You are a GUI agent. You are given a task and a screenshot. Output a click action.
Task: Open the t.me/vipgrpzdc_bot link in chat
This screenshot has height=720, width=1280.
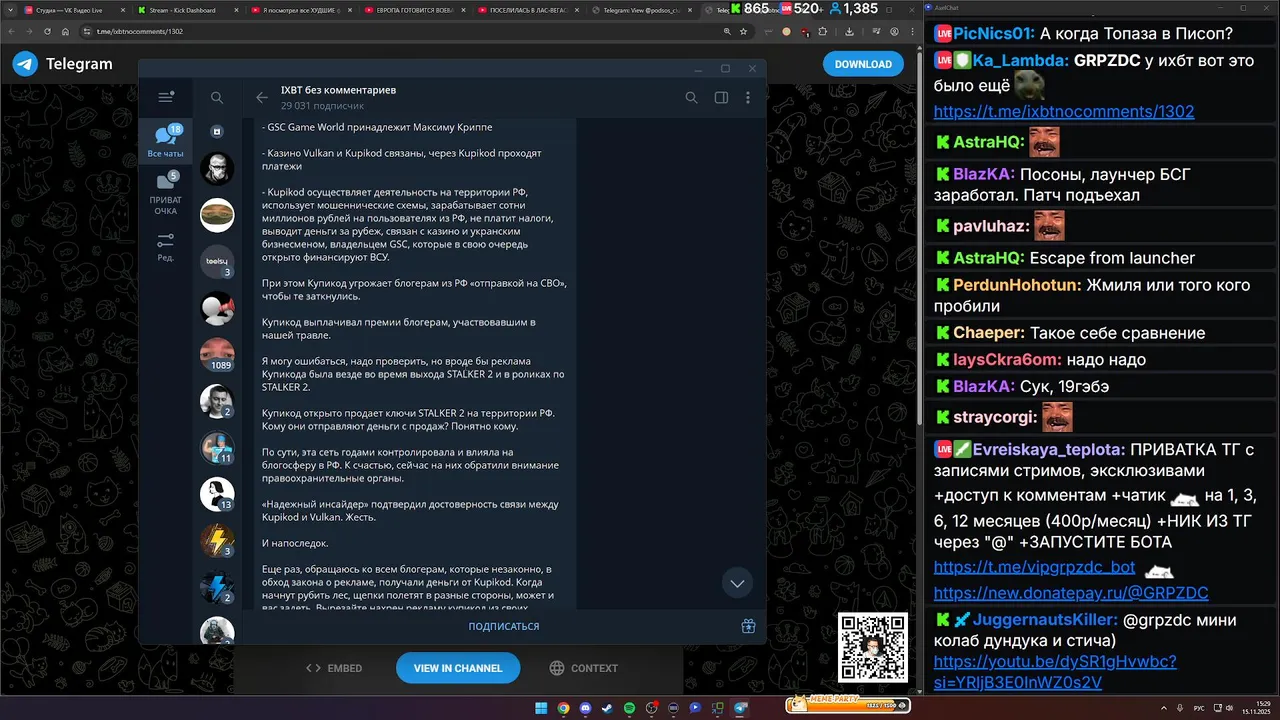pos(1034,568)
